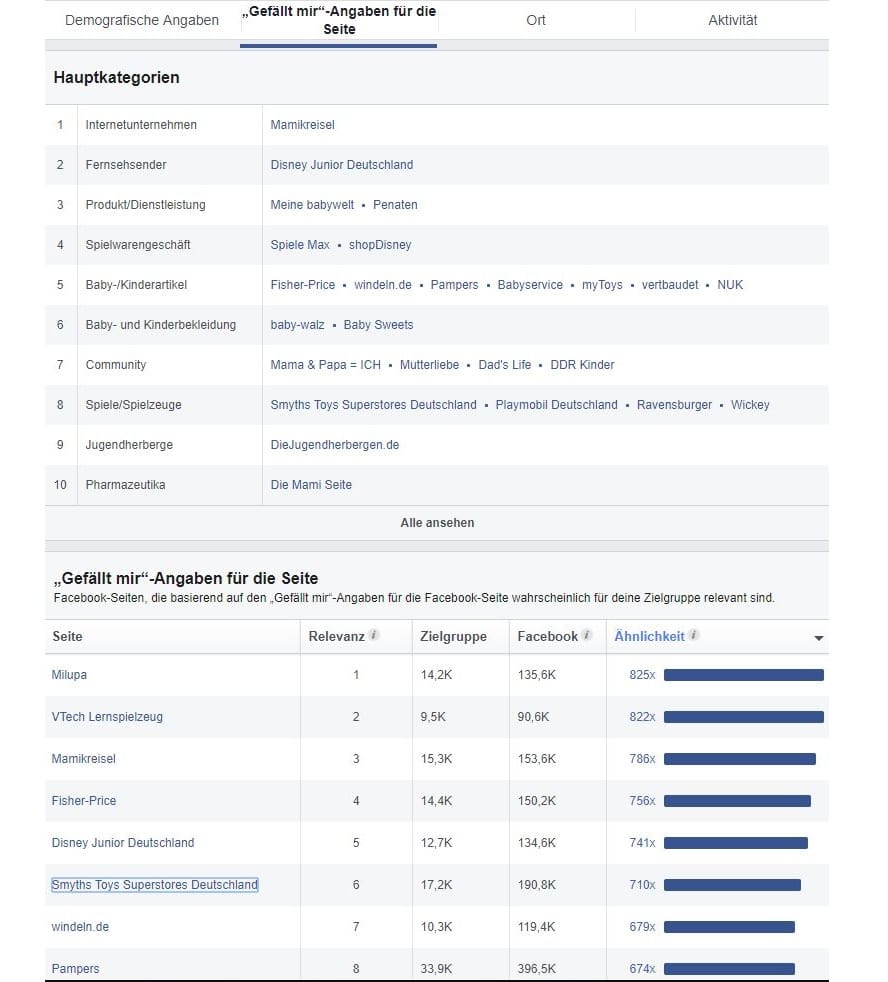Click Milupa's 825x similarity bar

(744, 675)
